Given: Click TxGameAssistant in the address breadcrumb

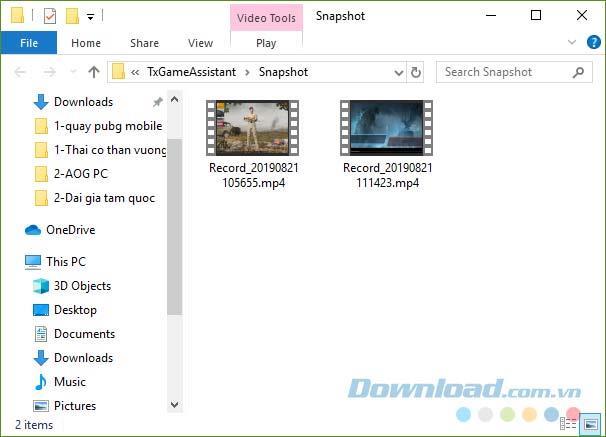Looking at the screenshot, I should 192,72.
